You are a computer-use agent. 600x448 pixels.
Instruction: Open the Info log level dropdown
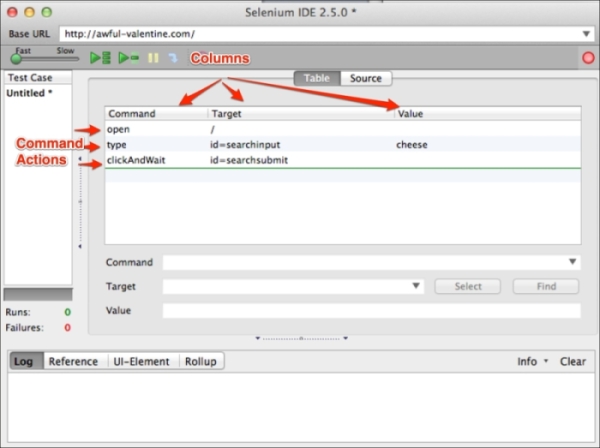point(533,361)
